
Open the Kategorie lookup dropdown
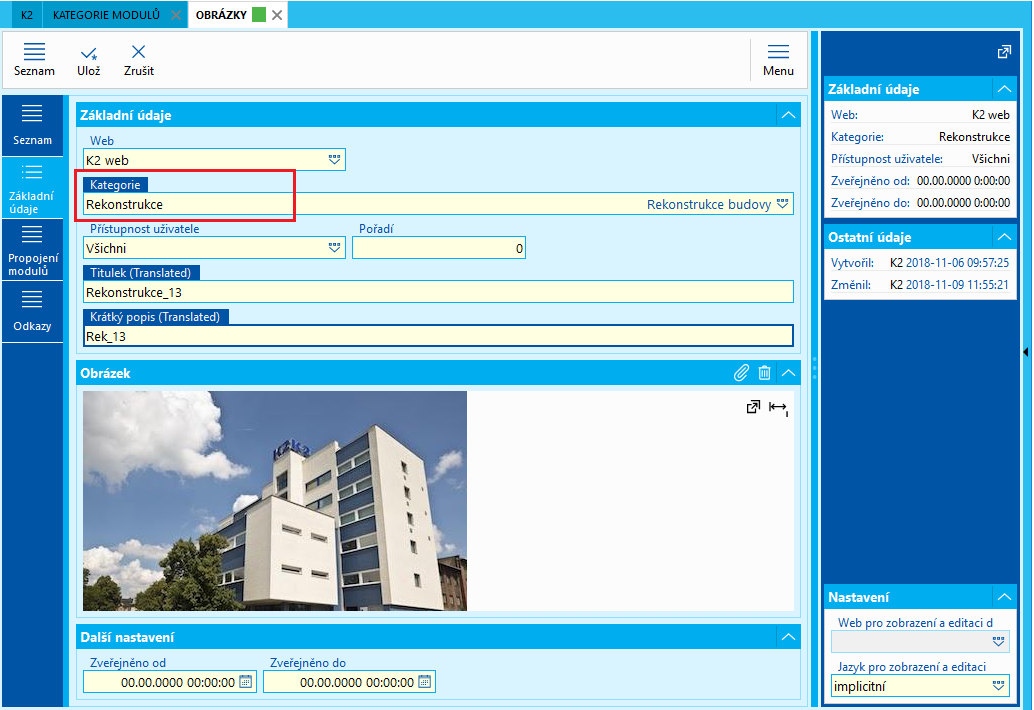click(x=783, y=204)
